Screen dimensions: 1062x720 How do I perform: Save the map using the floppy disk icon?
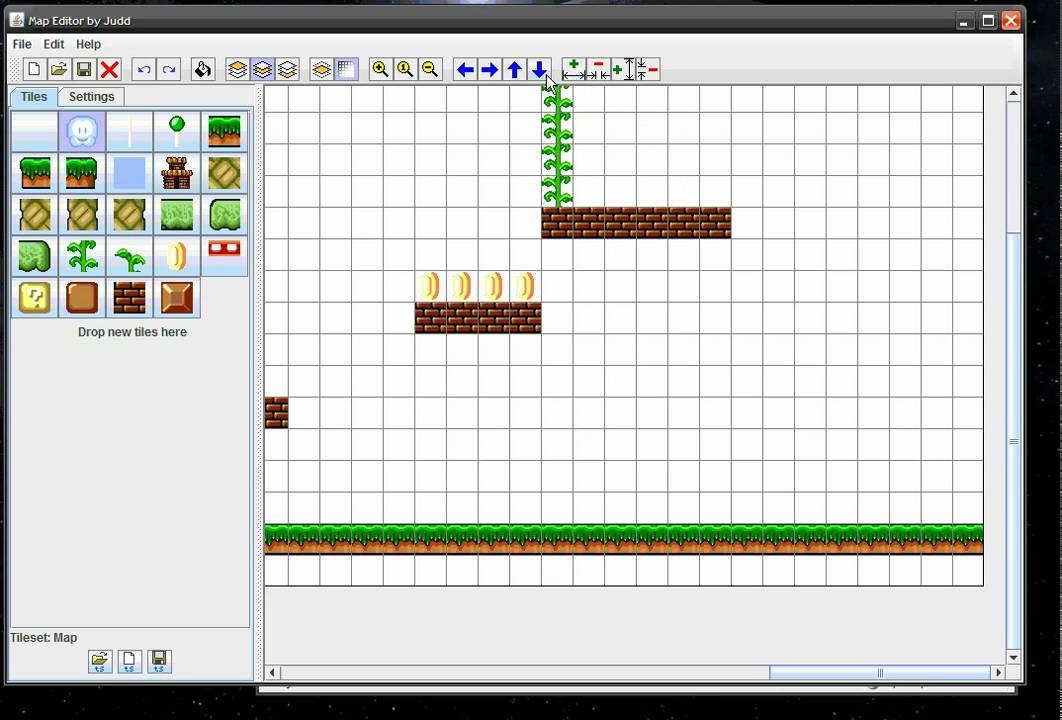84,69
